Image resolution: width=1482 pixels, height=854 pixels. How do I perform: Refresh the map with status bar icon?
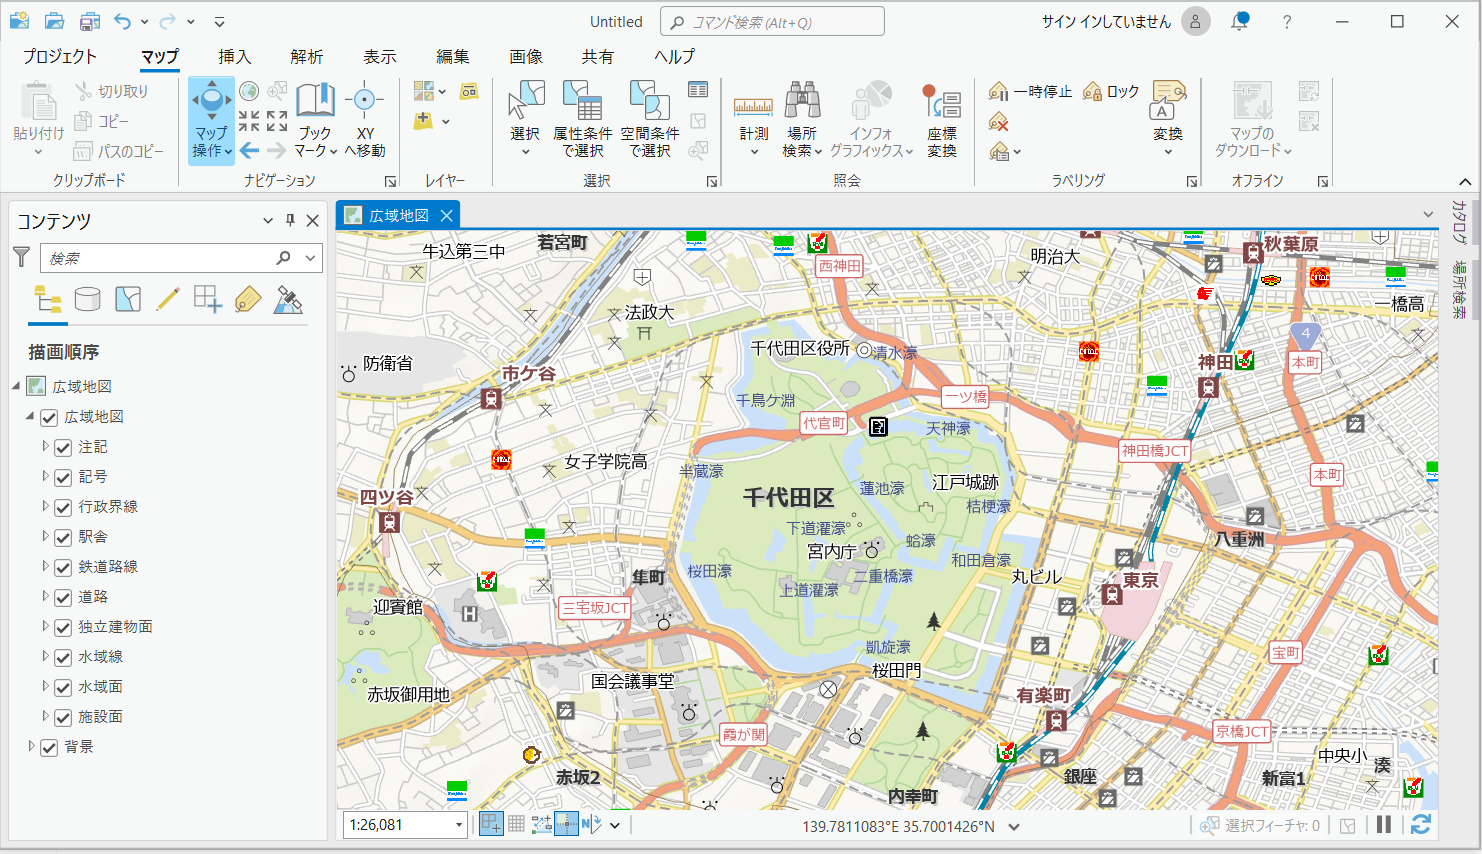click(x=1420, y=825)
